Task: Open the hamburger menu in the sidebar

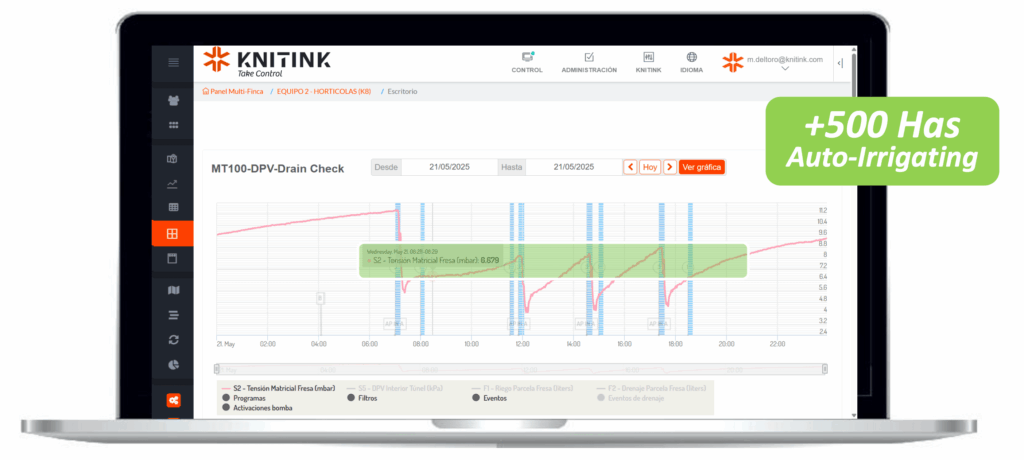Action: click(173, 63)
